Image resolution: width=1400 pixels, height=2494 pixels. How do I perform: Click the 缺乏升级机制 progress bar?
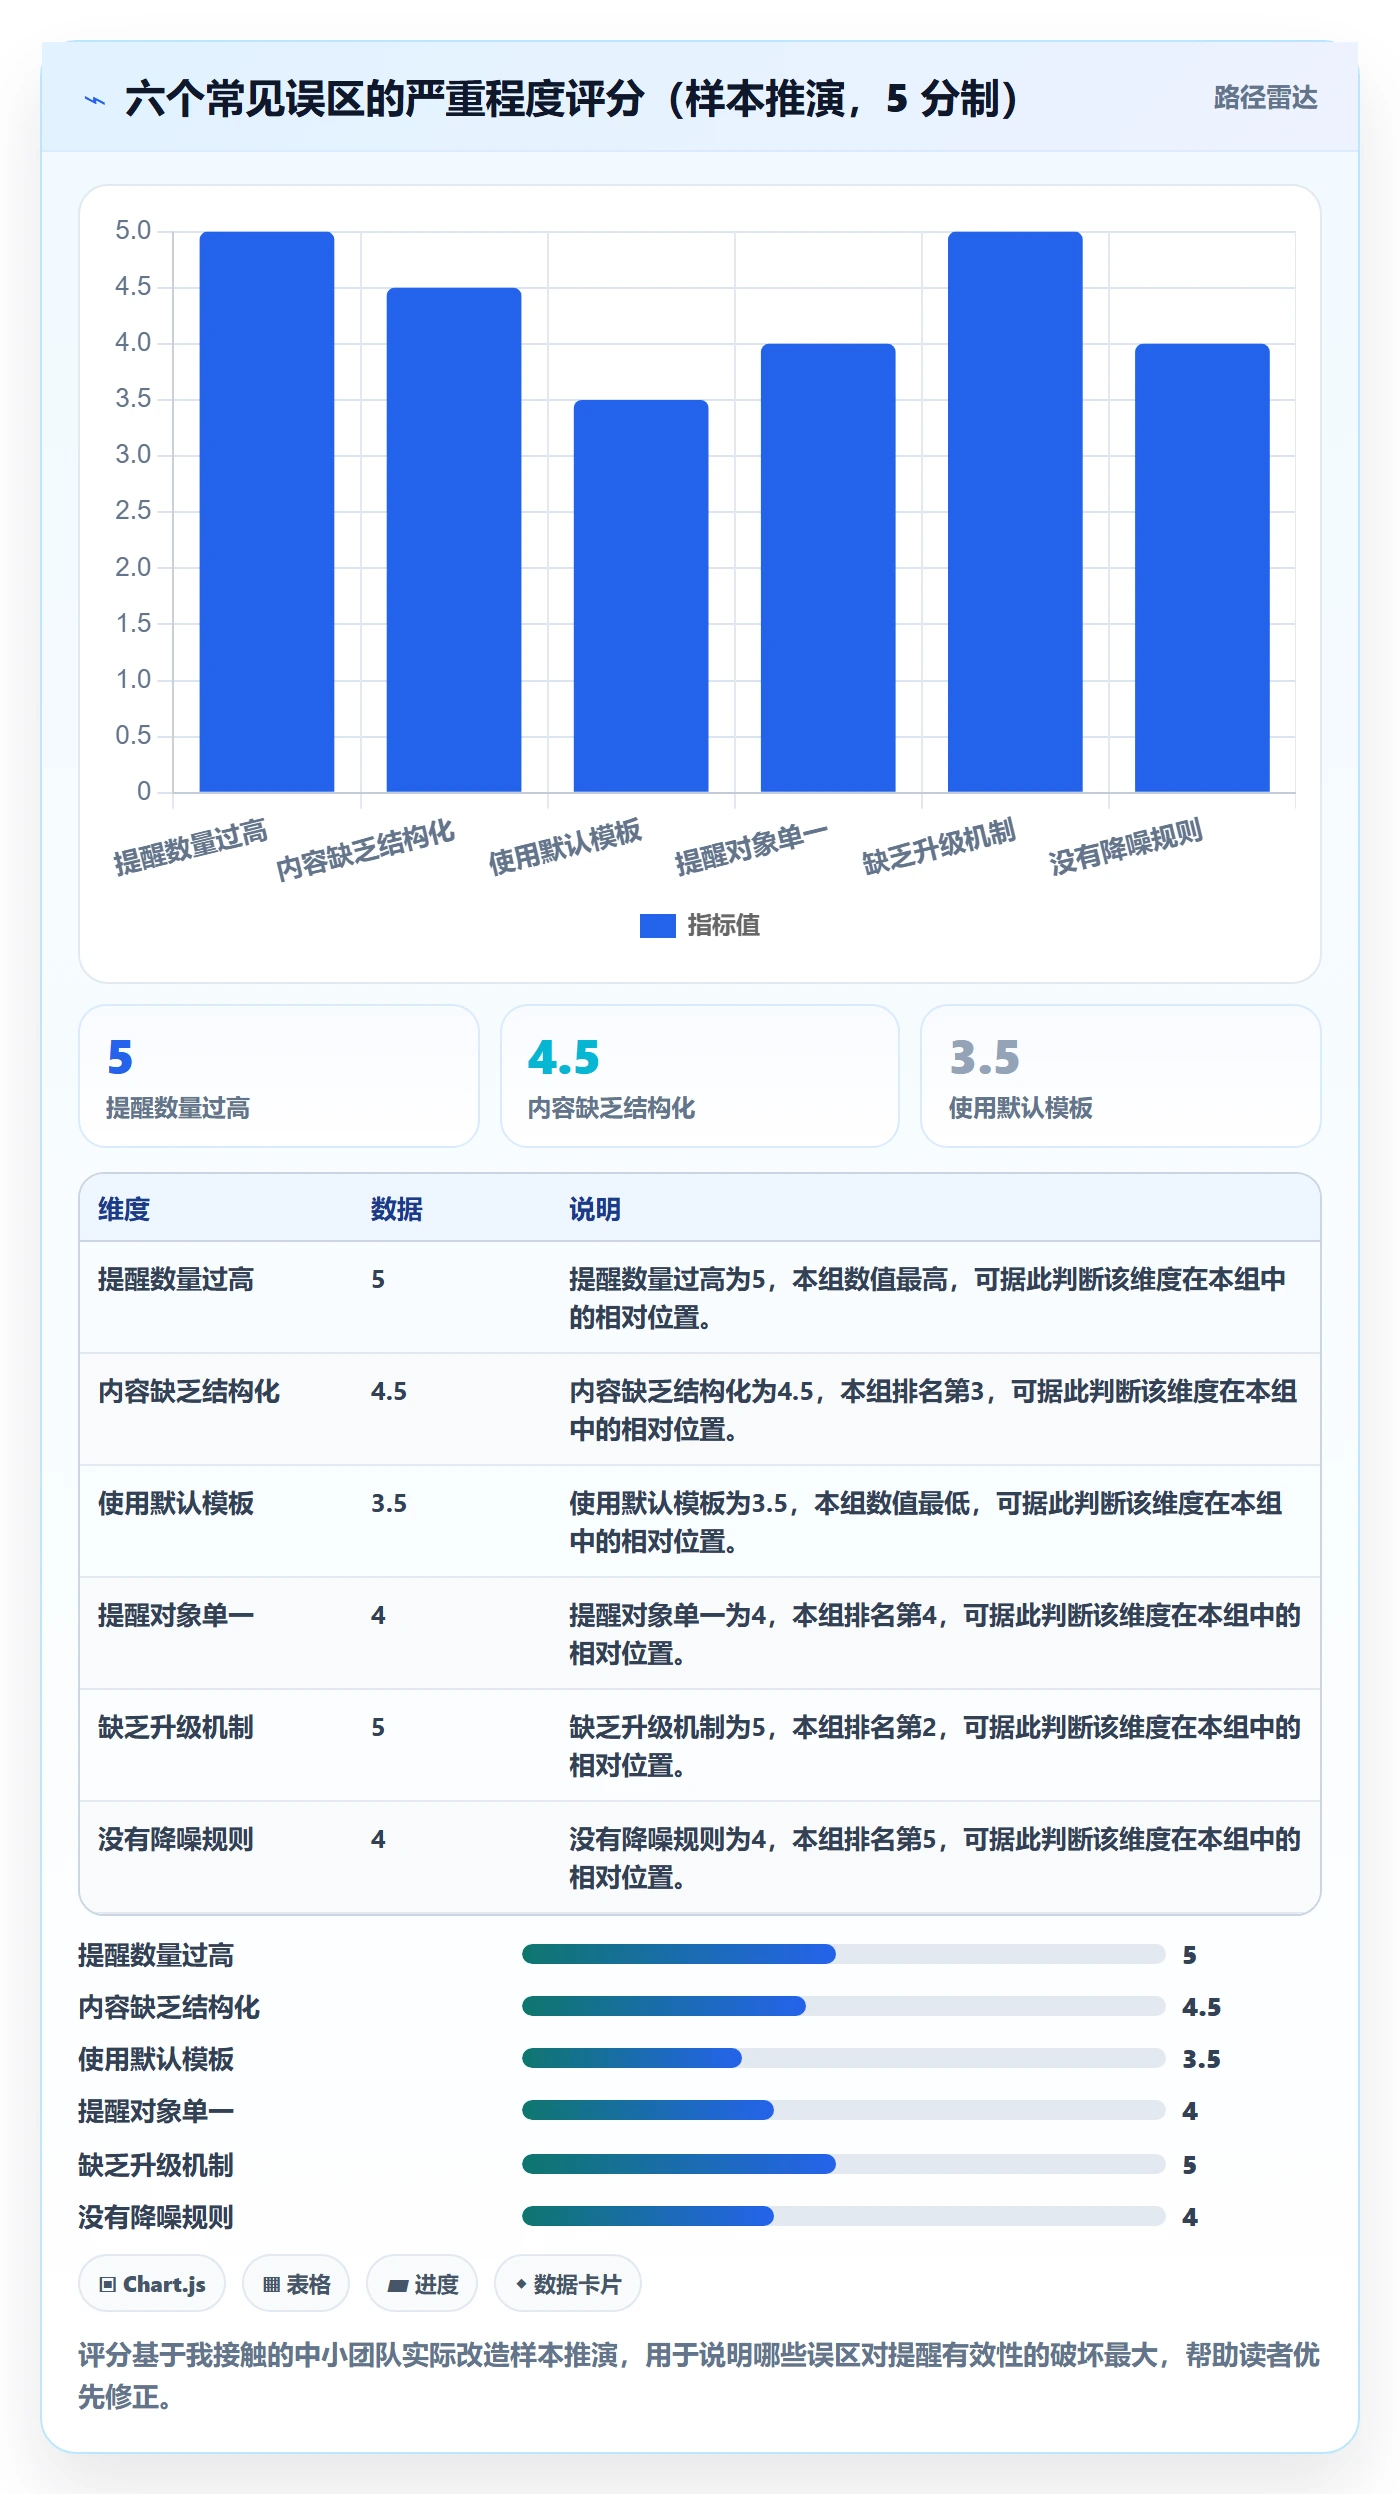(x=844, y=2164)
